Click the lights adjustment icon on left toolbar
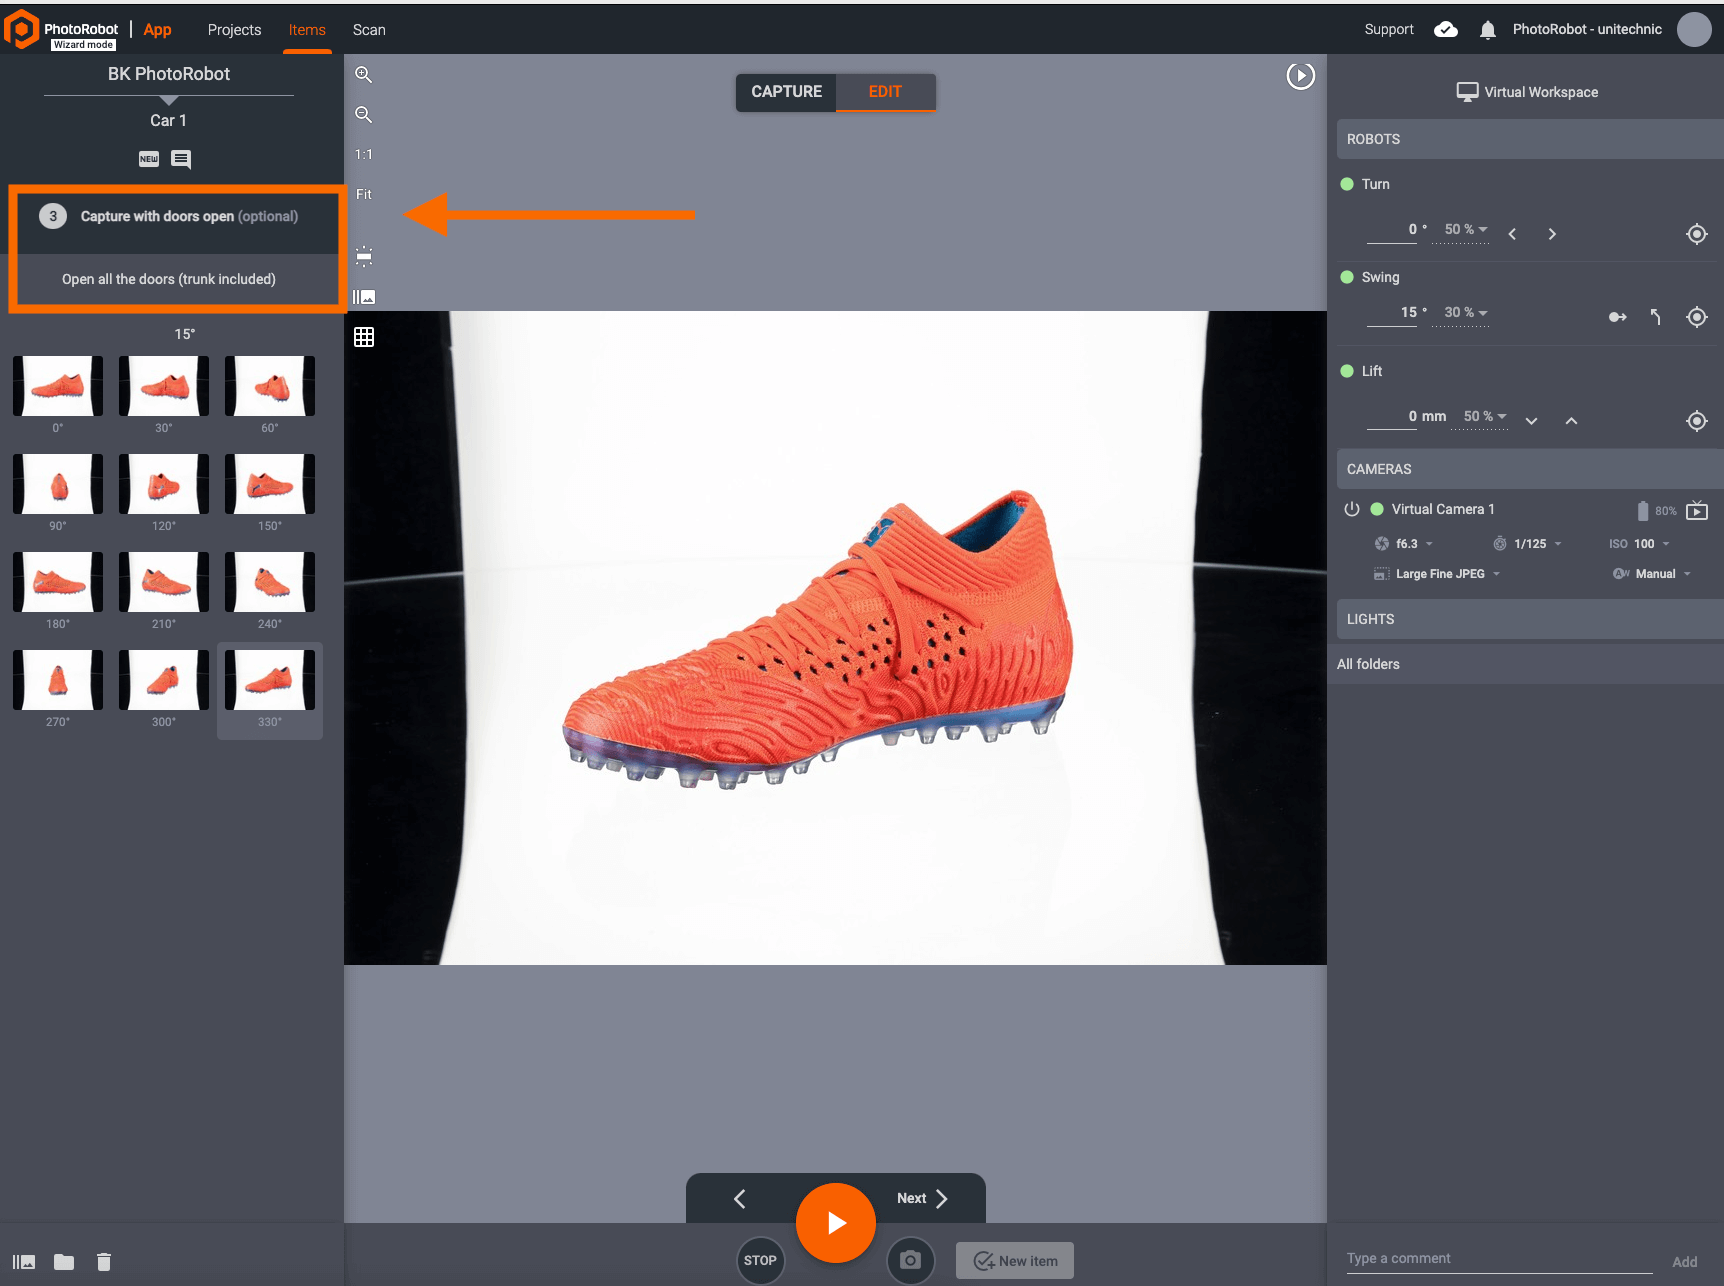 click(x=364, y=256)
